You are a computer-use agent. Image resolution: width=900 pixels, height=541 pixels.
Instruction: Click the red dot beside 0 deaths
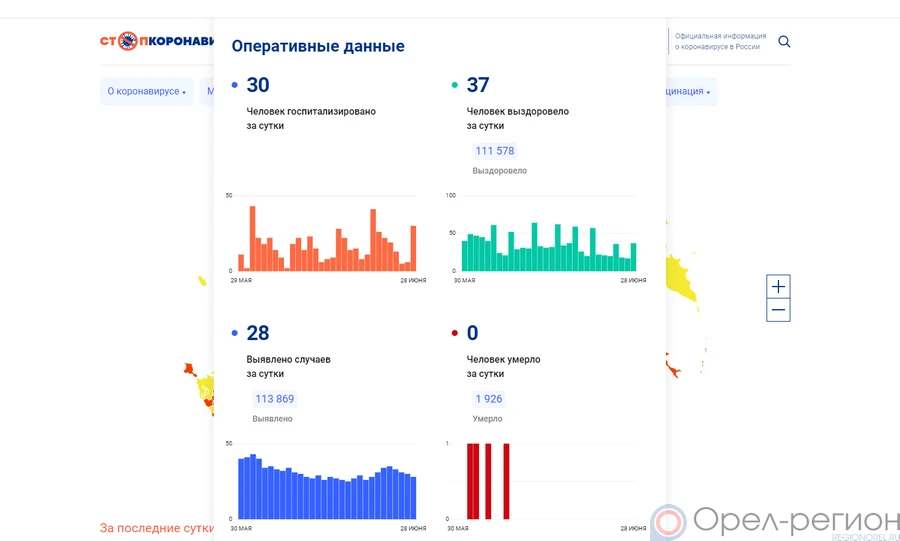click(454, 334)
